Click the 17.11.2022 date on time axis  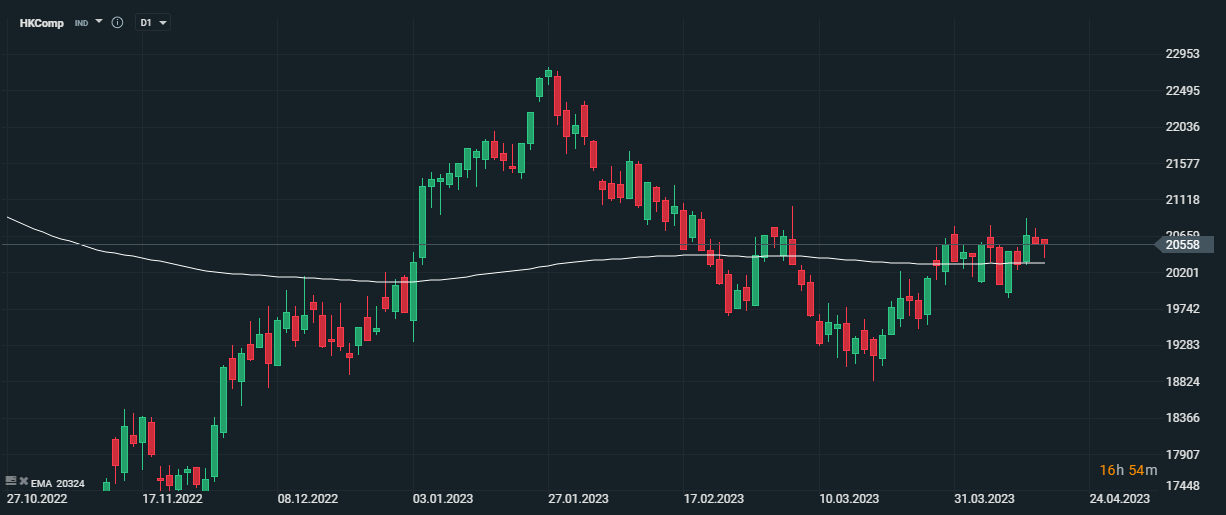tap(172, 498)
